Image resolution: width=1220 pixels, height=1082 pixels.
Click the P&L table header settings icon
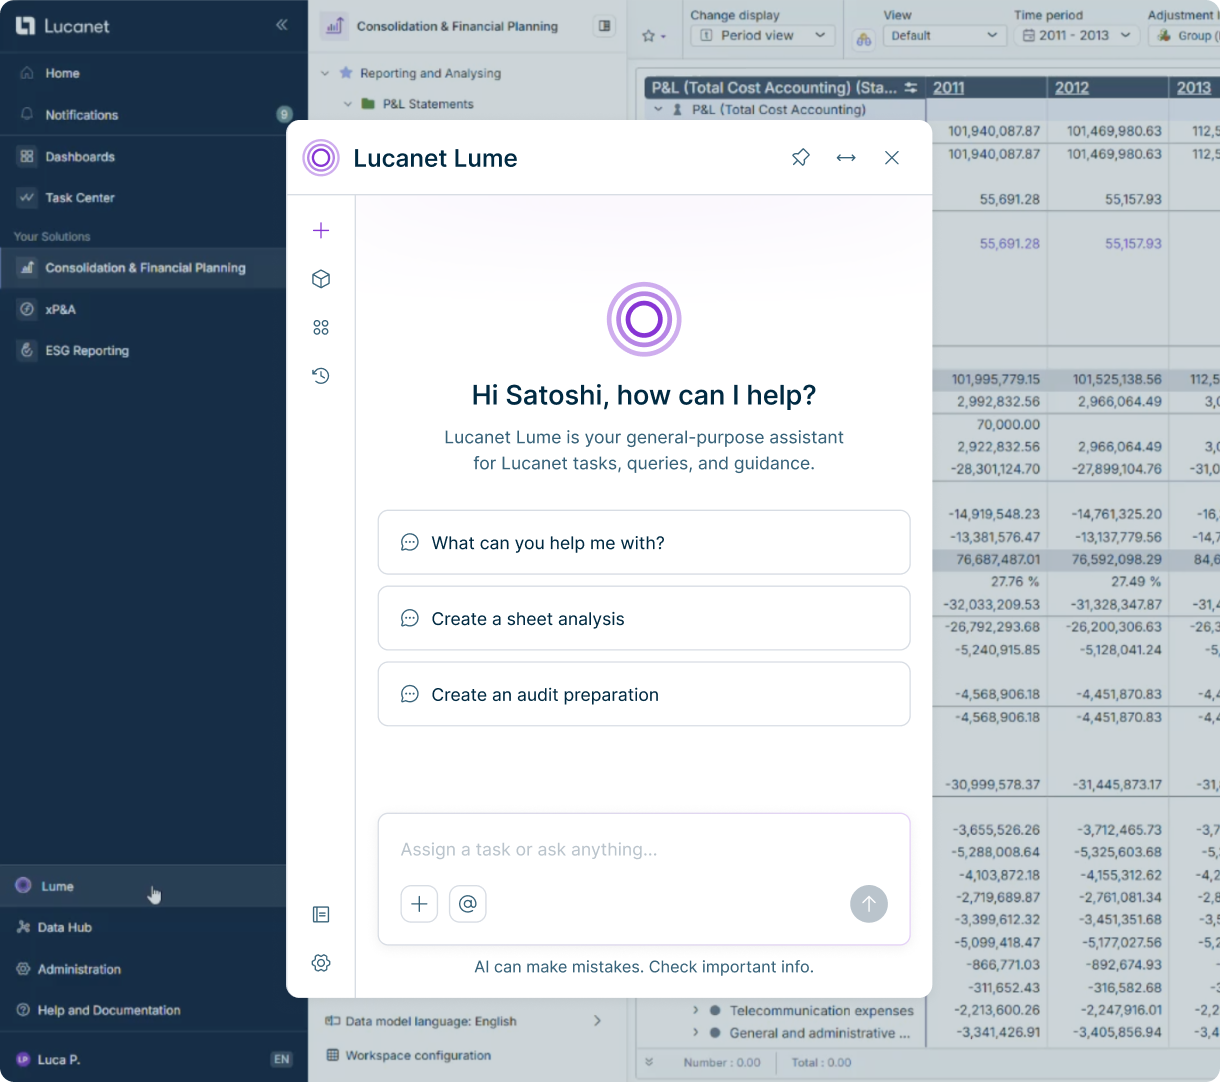(x=910, y=88)
